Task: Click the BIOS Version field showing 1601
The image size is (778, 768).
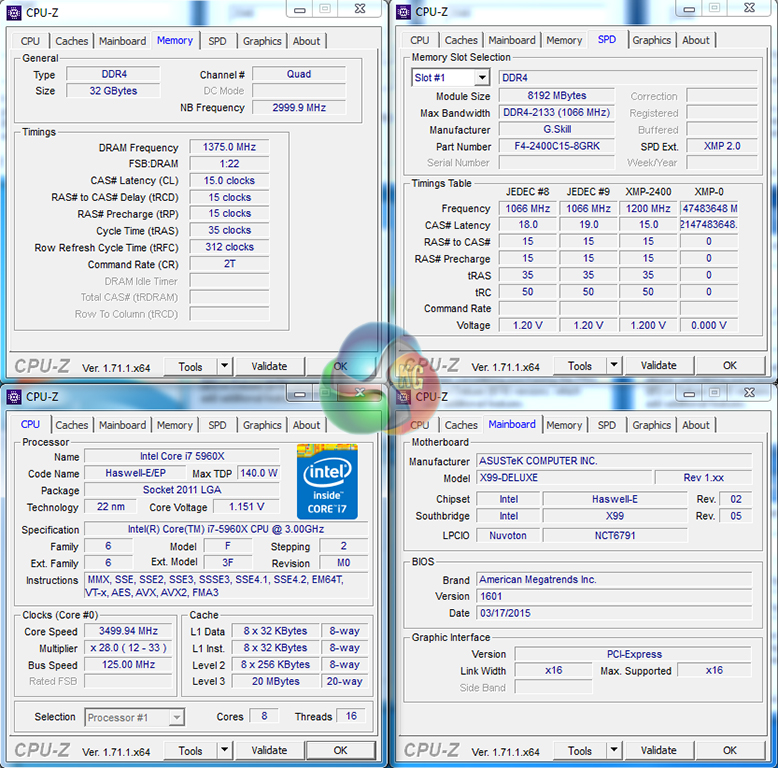Action: [x=581, y=596]
